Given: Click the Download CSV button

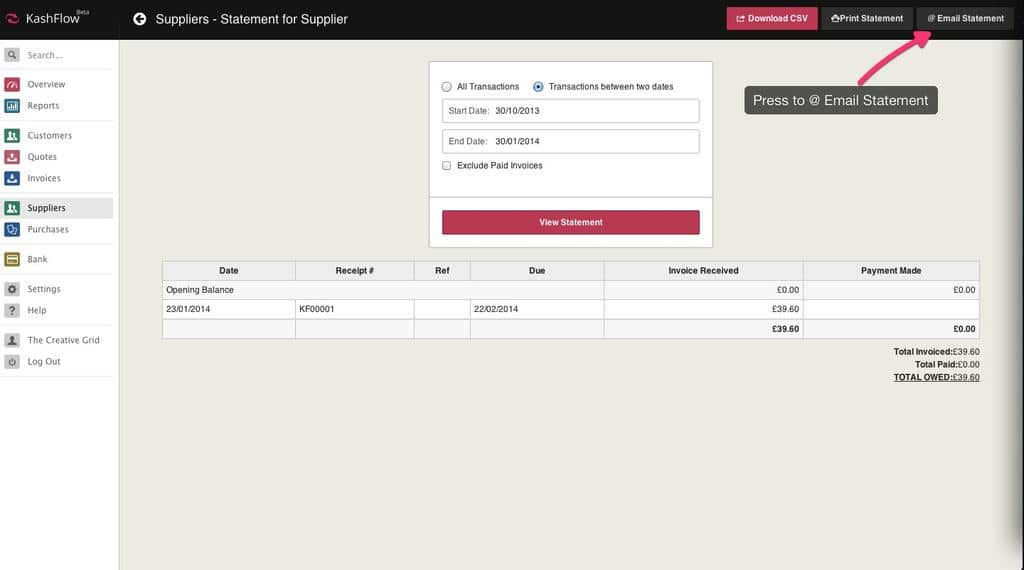Looking at the screenshot, I should 771,18.
